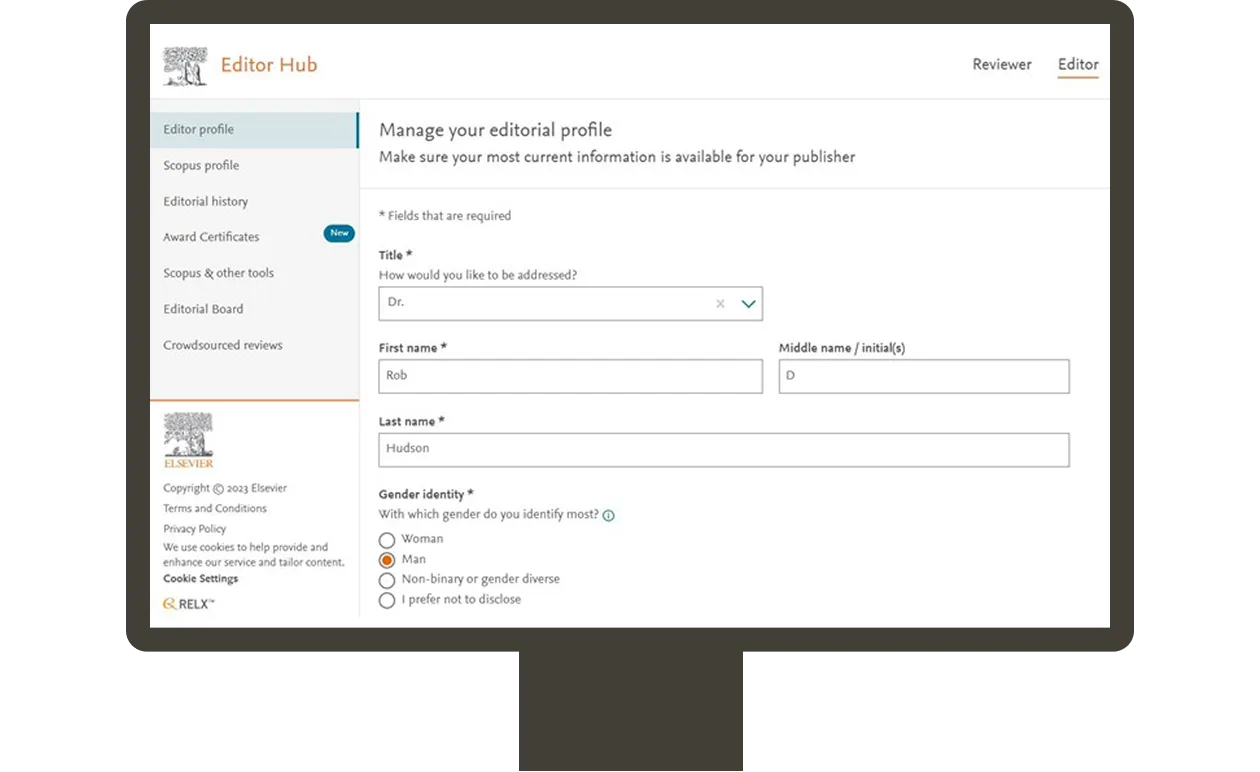Image resolution: width=1260 pixels, height=772 pixels.
Task: Click the '* Fields that are required' note
Action: coord(445,216)
